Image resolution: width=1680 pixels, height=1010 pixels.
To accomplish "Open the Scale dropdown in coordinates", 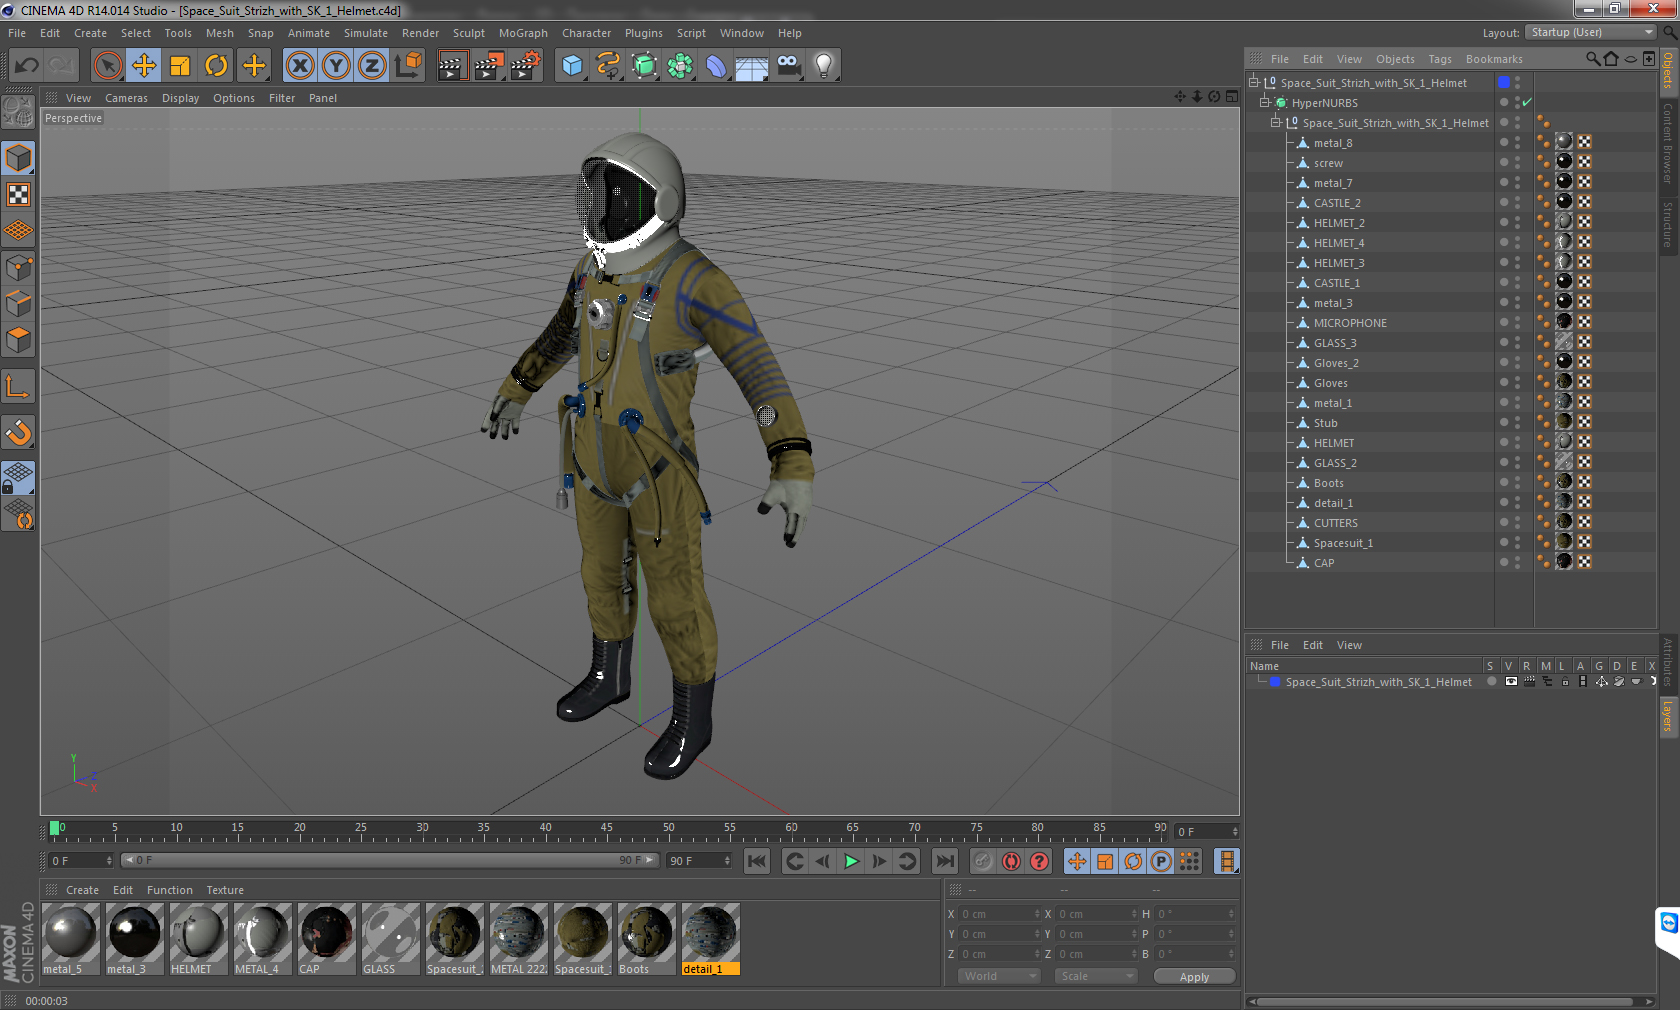I will [x=1096, y=976].
